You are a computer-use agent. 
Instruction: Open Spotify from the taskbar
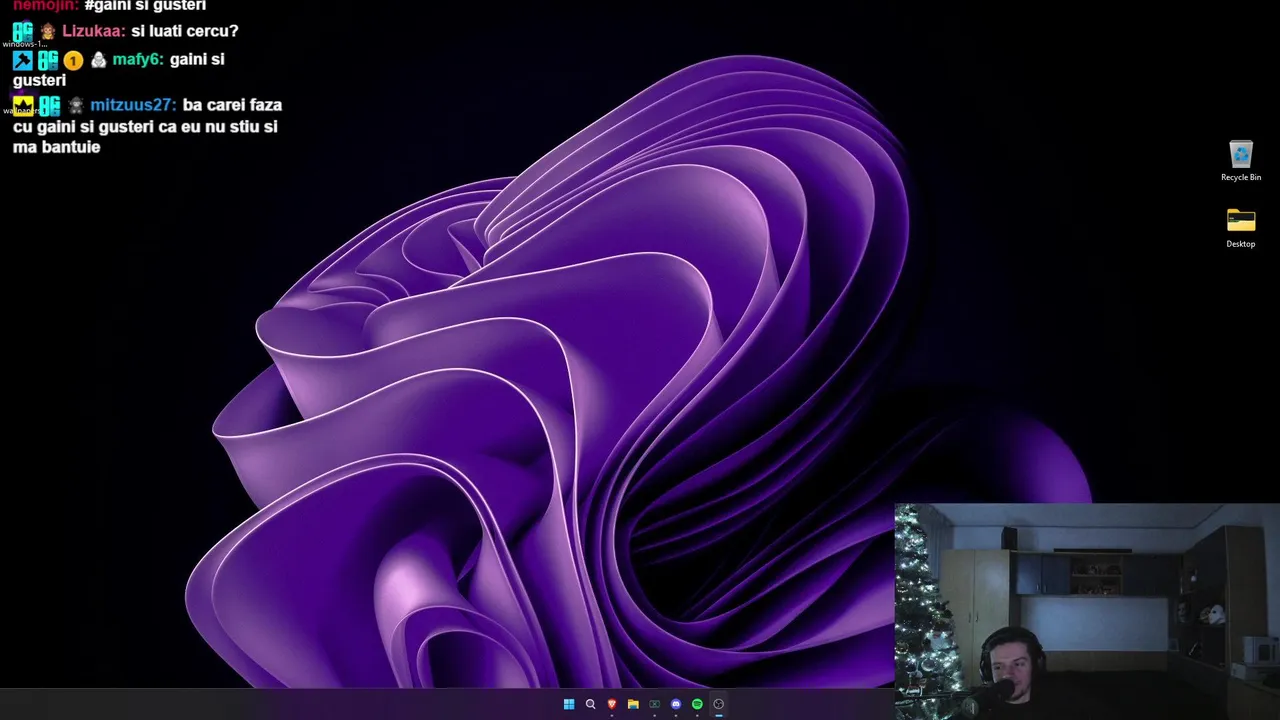tap(697, 704)
